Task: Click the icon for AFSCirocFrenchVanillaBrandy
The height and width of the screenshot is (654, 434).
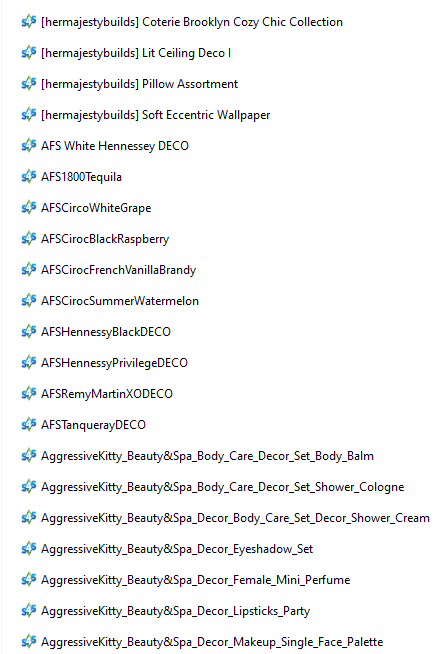Action: click(29, 269)
